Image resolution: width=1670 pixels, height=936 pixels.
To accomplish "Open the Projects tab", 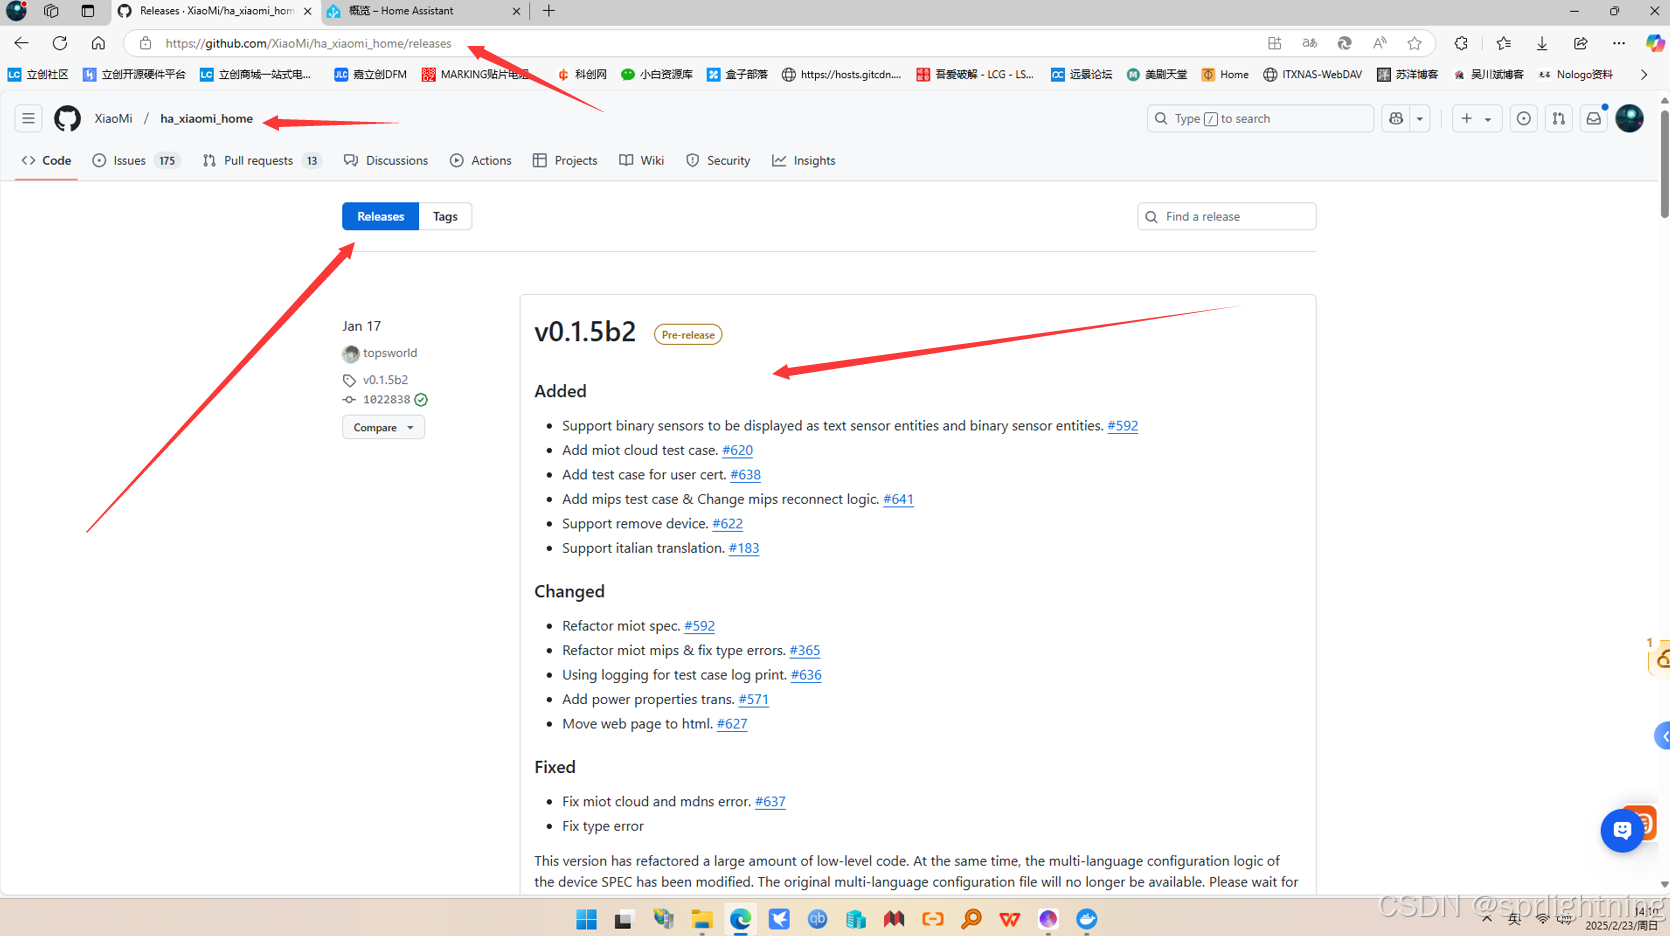I will click(565, 160).
